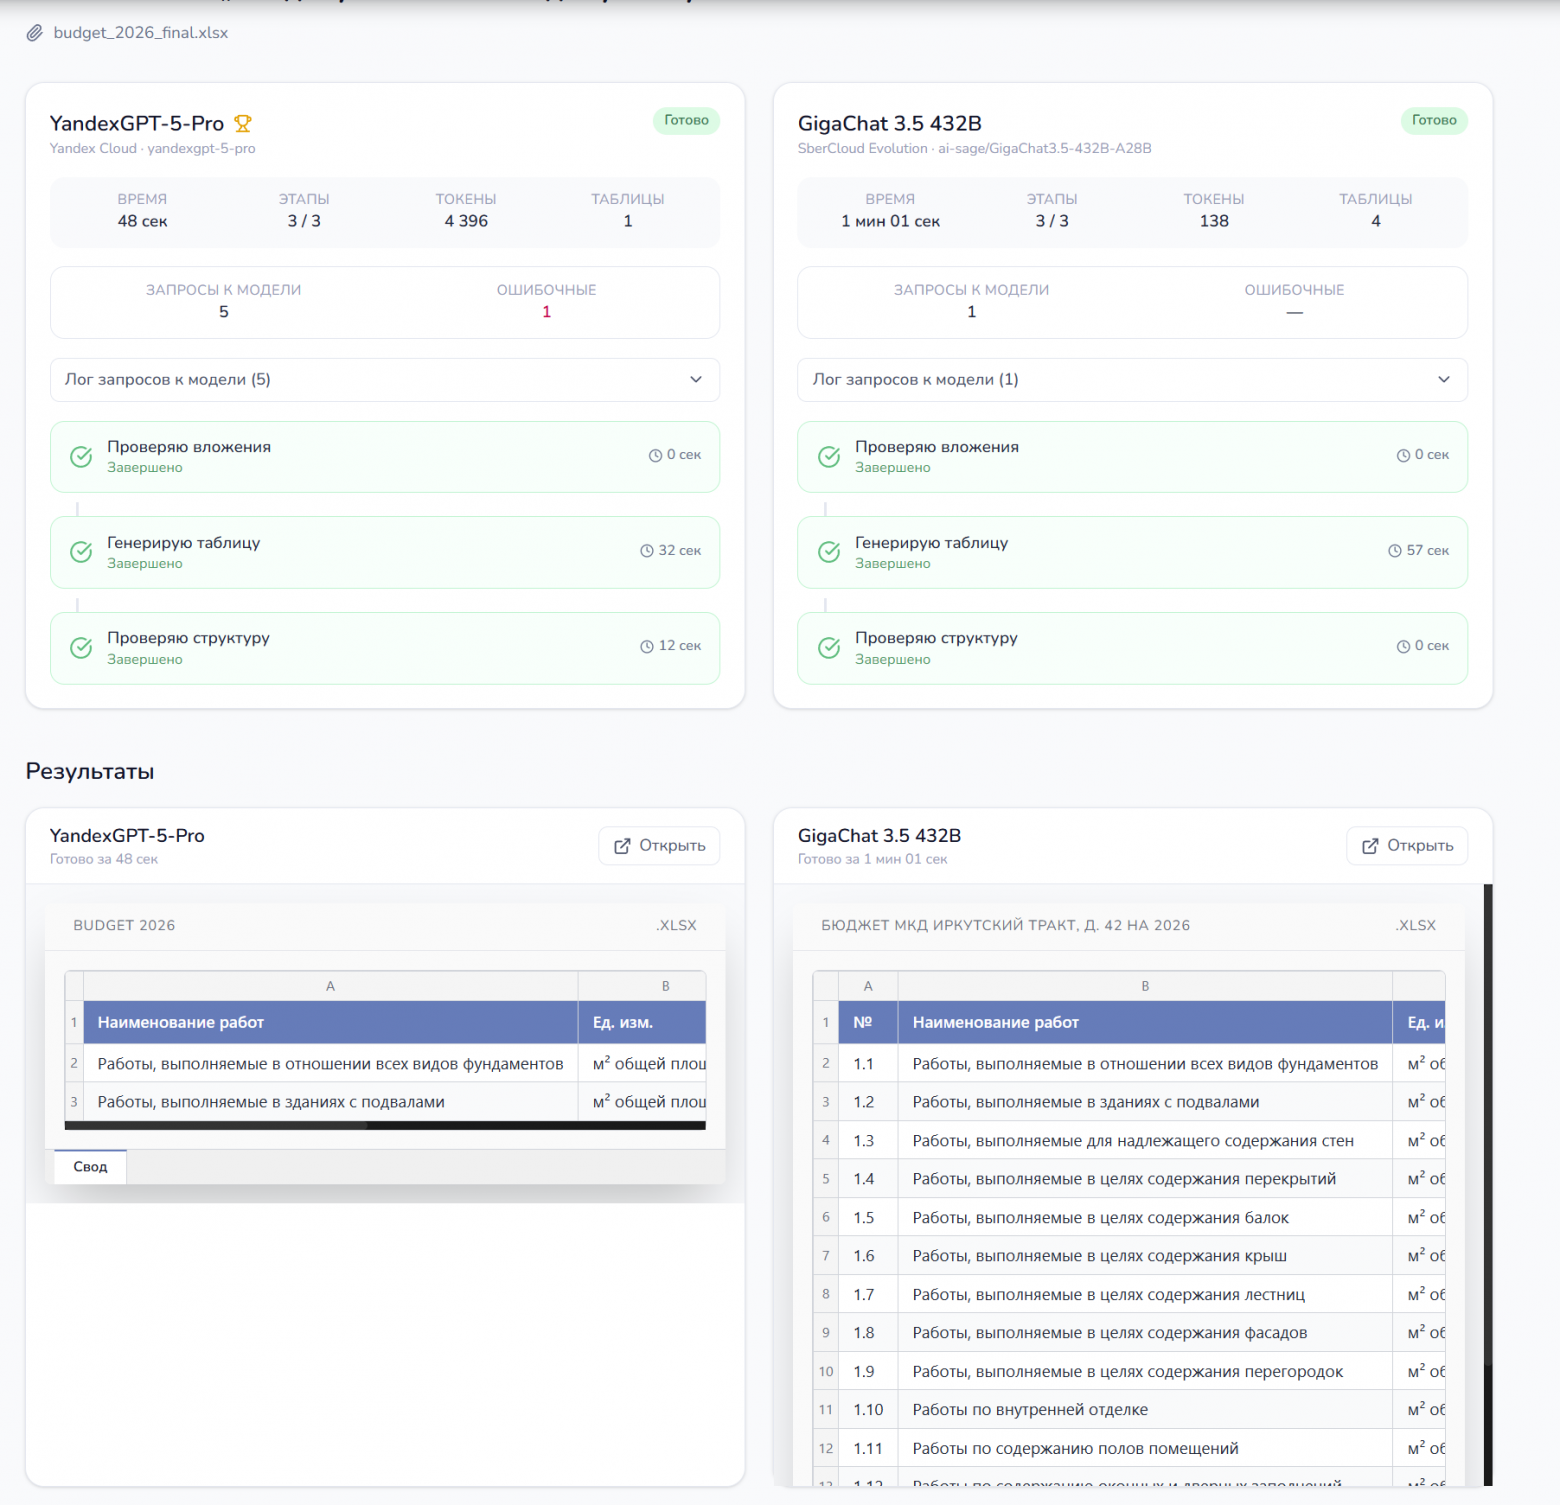
Task: Click the horizontal scrollbar of the YandexGPT spreadsheet
Action: (385, 1125)
